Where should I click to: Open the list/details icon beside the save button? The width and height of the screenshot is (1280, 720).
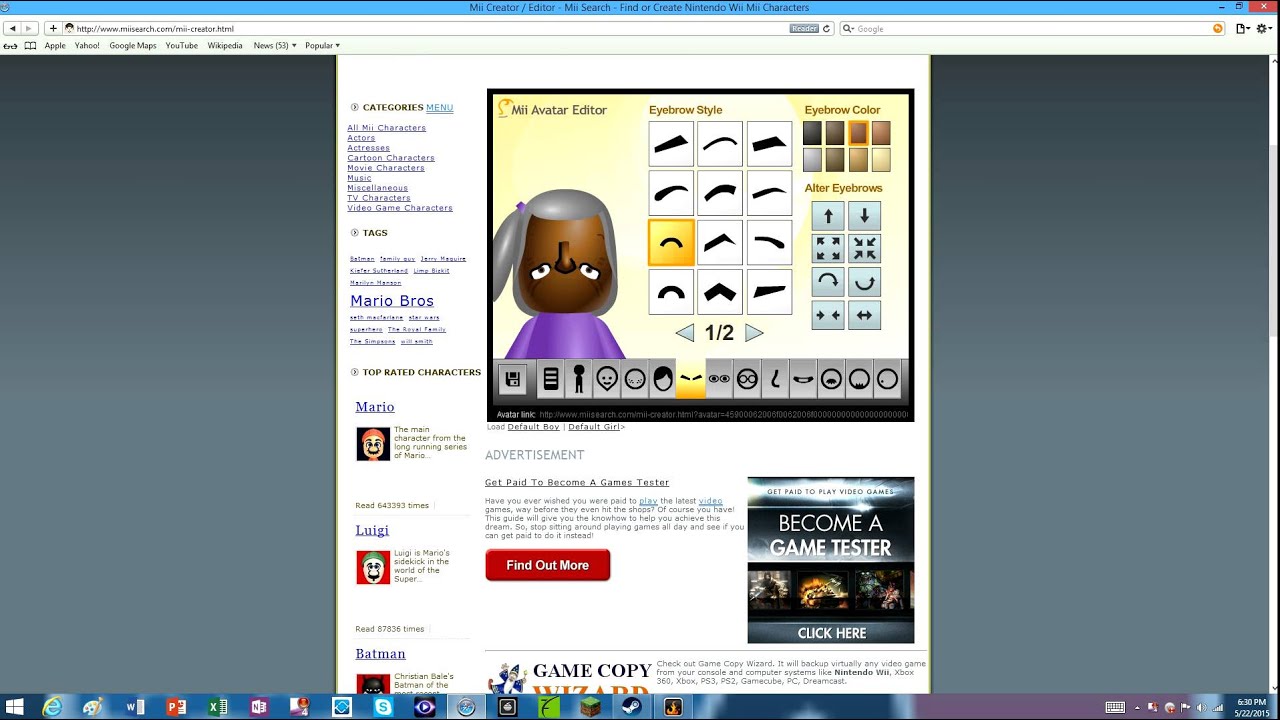tap(550, 379)
